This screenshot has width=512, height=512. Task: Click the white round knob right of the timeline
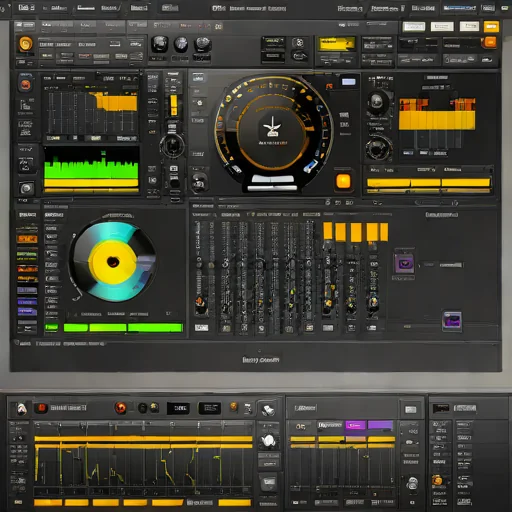[268, 441]
